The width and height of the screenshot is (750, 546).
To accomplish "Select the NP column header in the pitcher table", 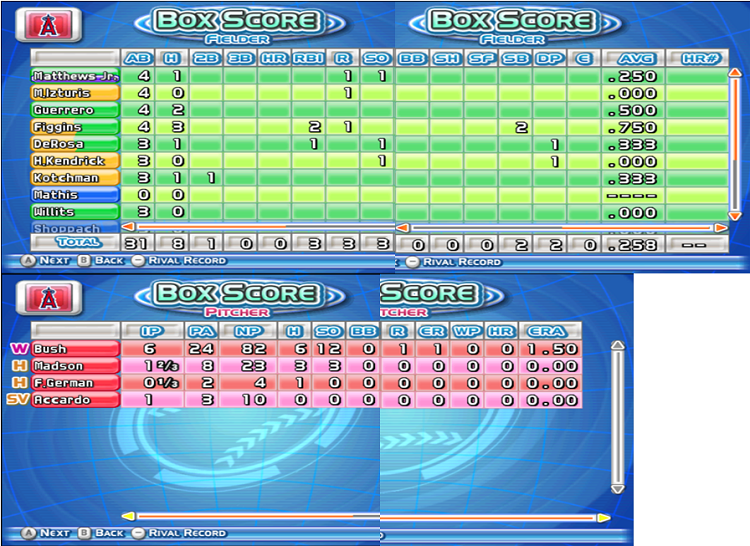I will coord(249,331).
